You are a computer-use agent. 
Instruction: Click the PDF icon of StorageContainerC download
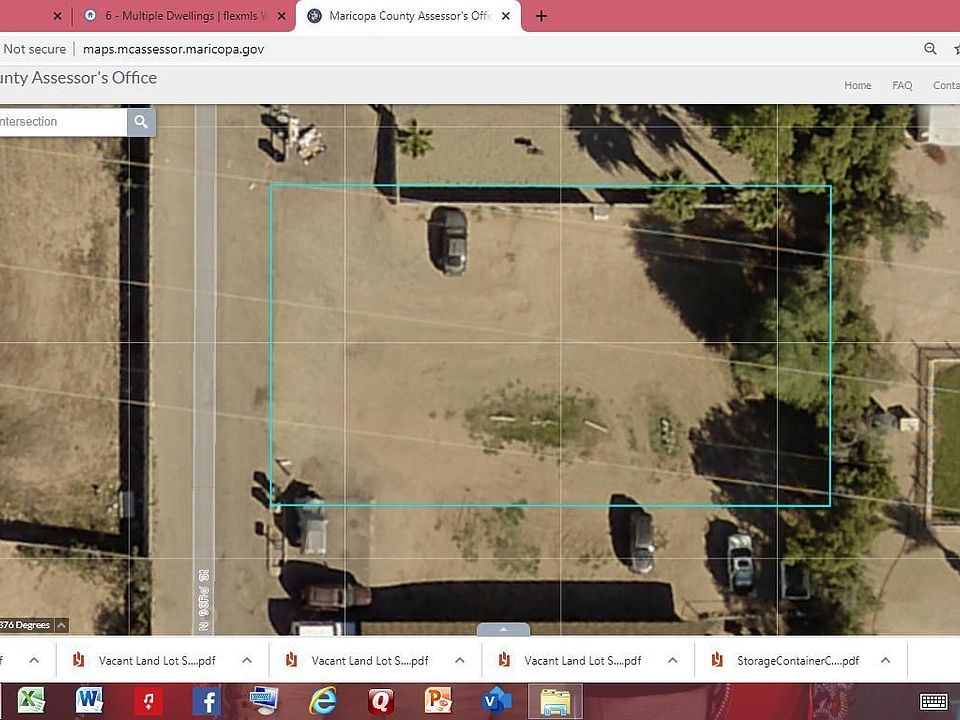click(717, 660)
